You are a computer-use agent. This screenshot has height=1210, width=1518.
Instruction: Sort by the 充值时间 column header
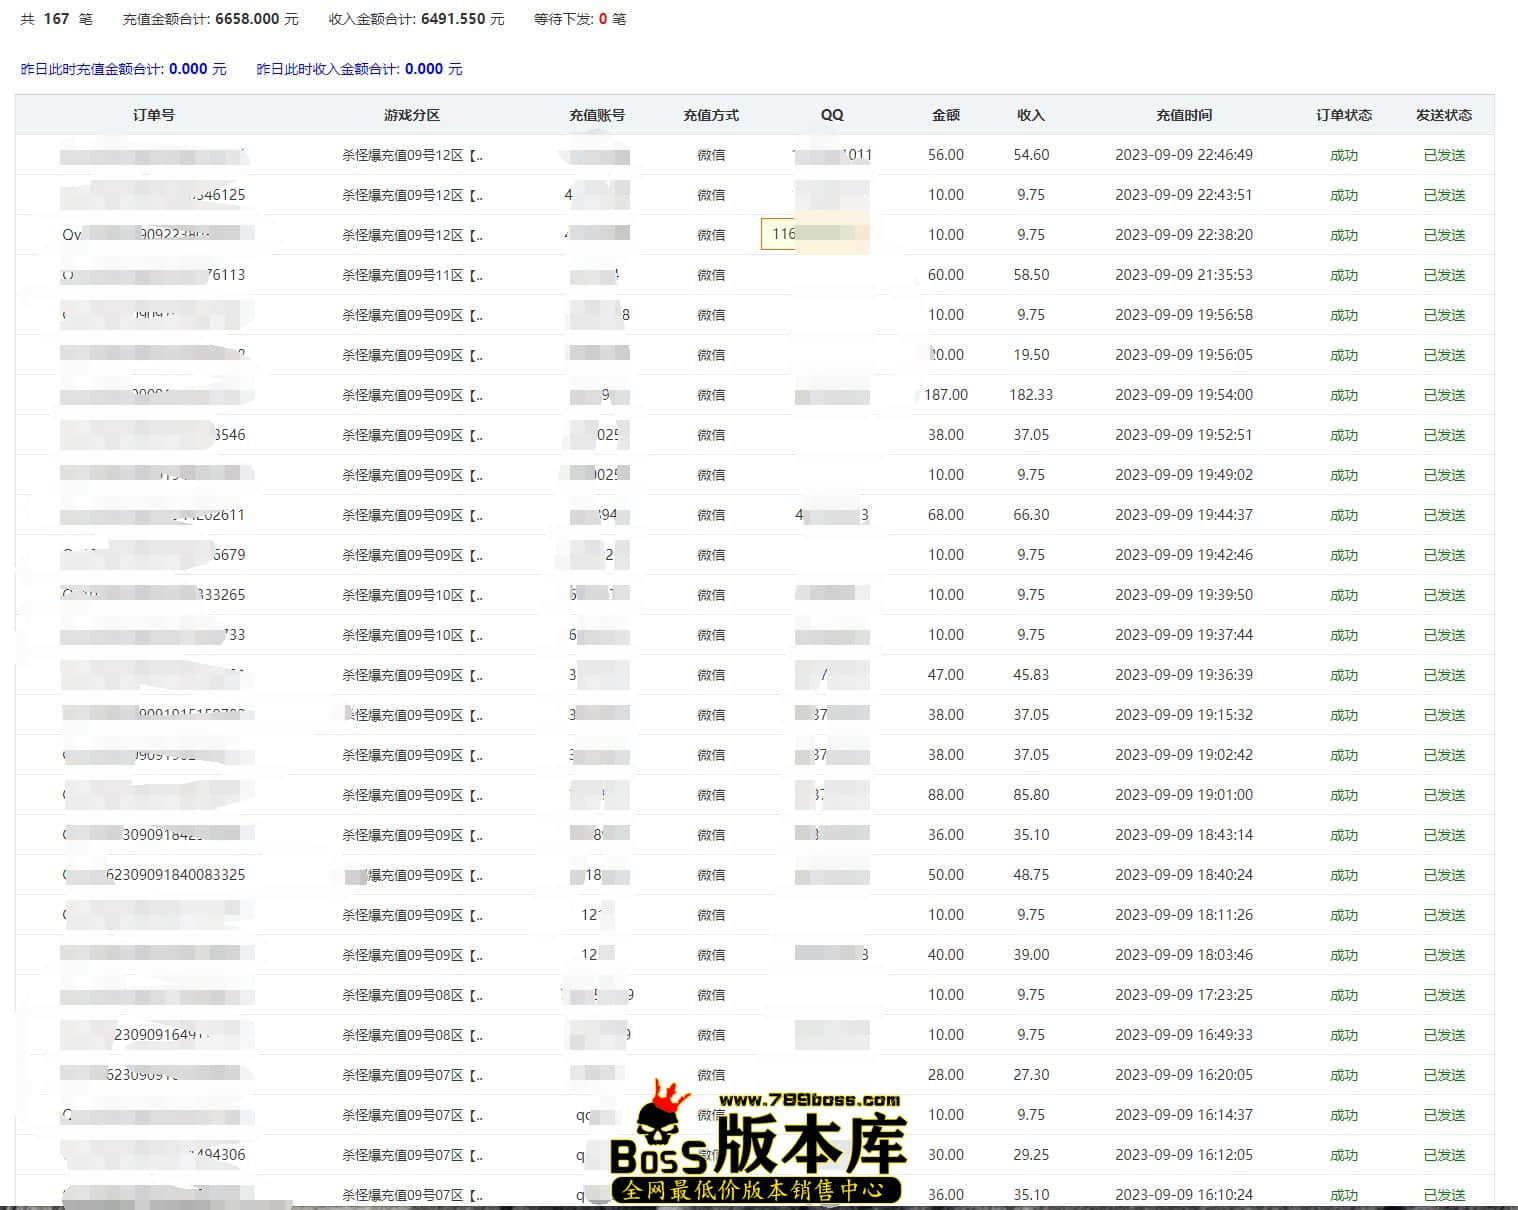tap(1184, 114)
